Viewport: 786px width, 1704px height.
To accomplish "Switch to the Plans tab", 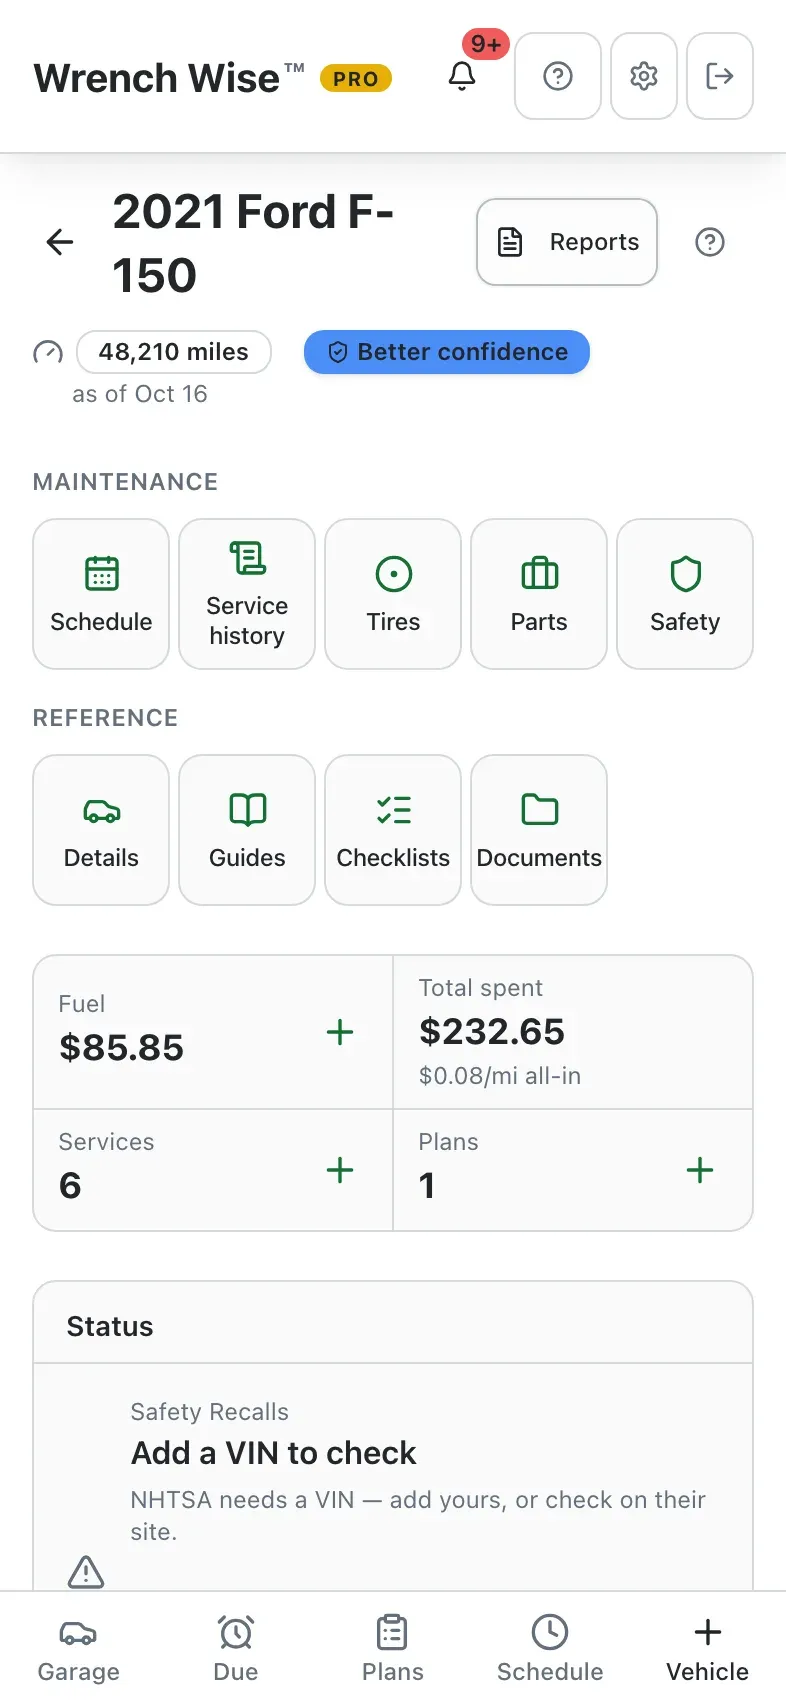I will click(x=393, y=1649).
